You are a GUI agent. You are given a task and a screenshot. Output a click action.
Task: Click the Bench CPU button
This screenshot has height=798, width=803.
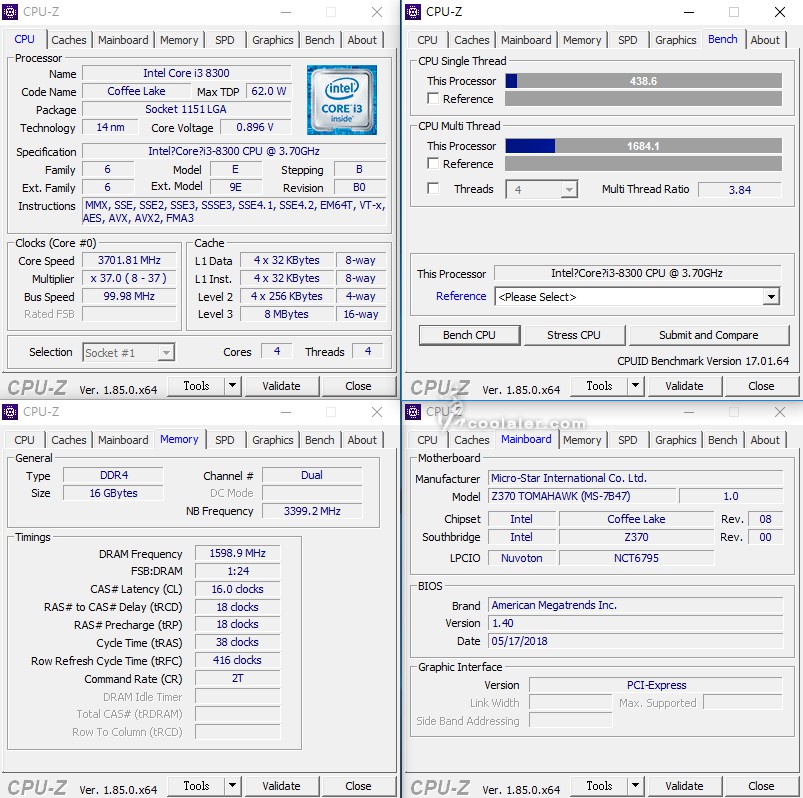click(x=469, y=335)
